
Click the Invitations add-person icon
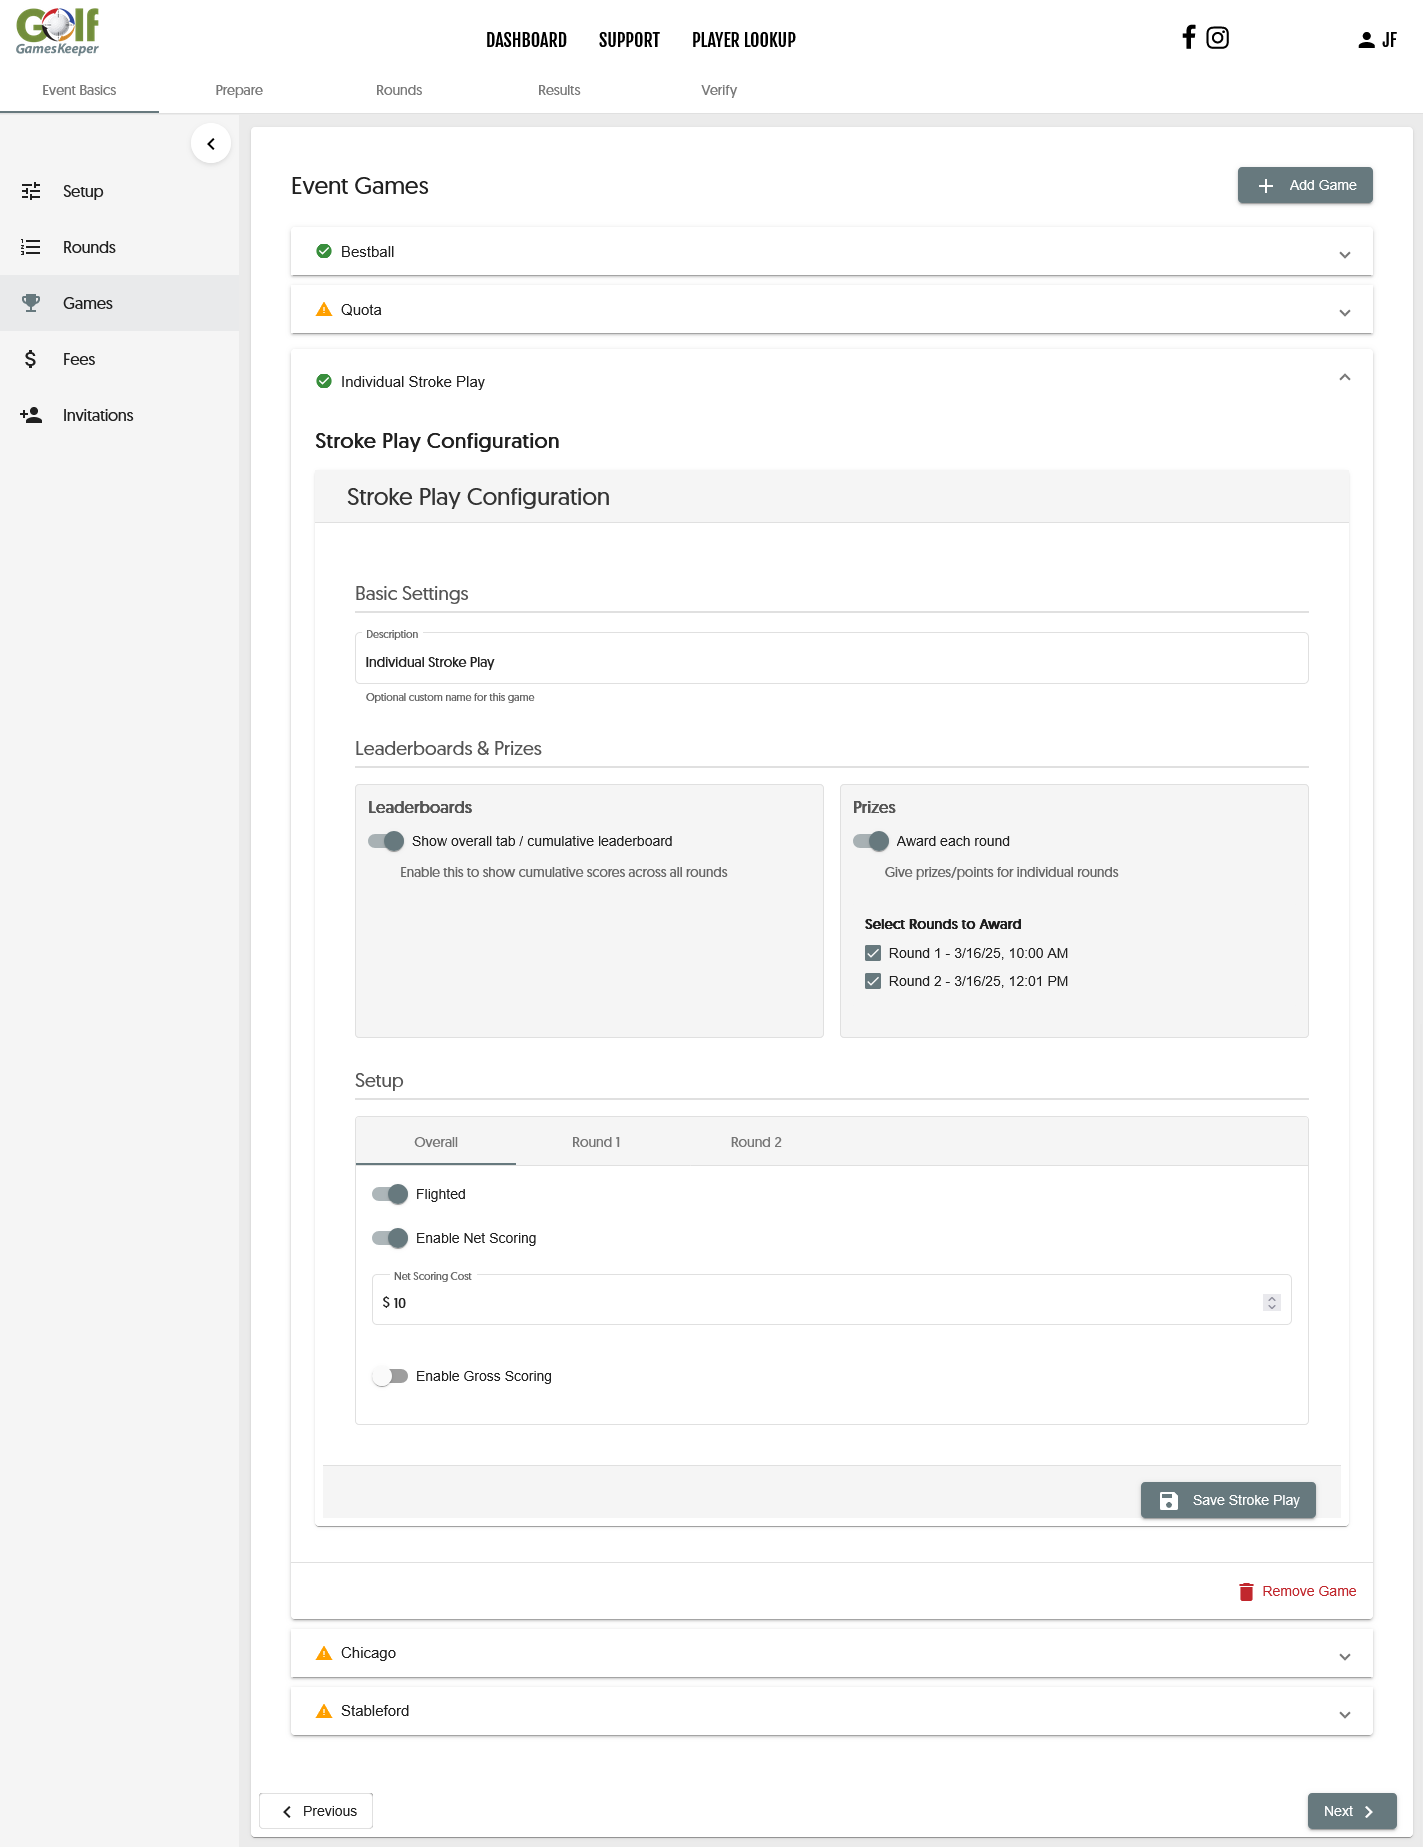pos(31,415)
